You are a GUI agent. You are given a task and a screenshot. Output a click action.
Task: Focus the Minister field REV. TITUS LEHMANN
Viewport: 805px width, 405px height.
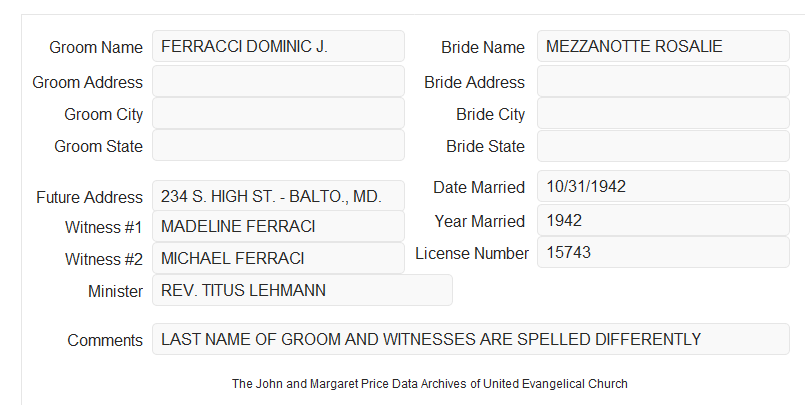coord(302,290)
